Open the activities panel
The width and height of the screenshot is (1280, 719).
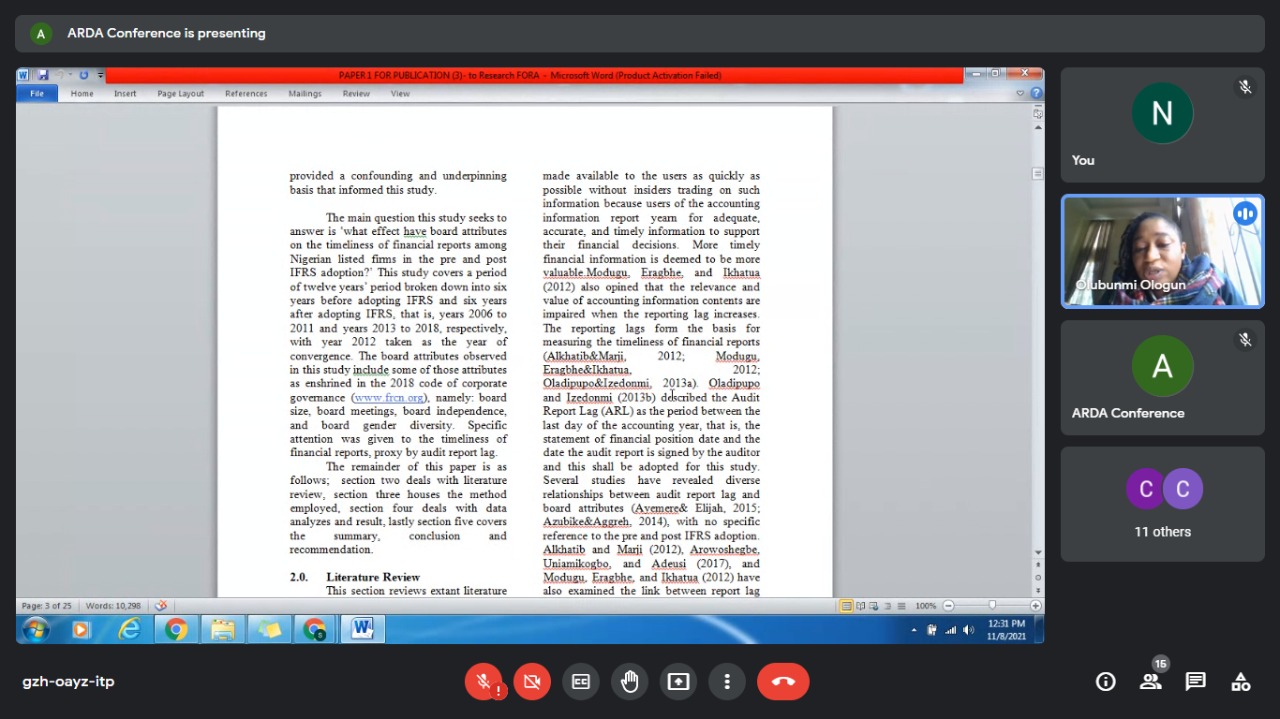1241,682
